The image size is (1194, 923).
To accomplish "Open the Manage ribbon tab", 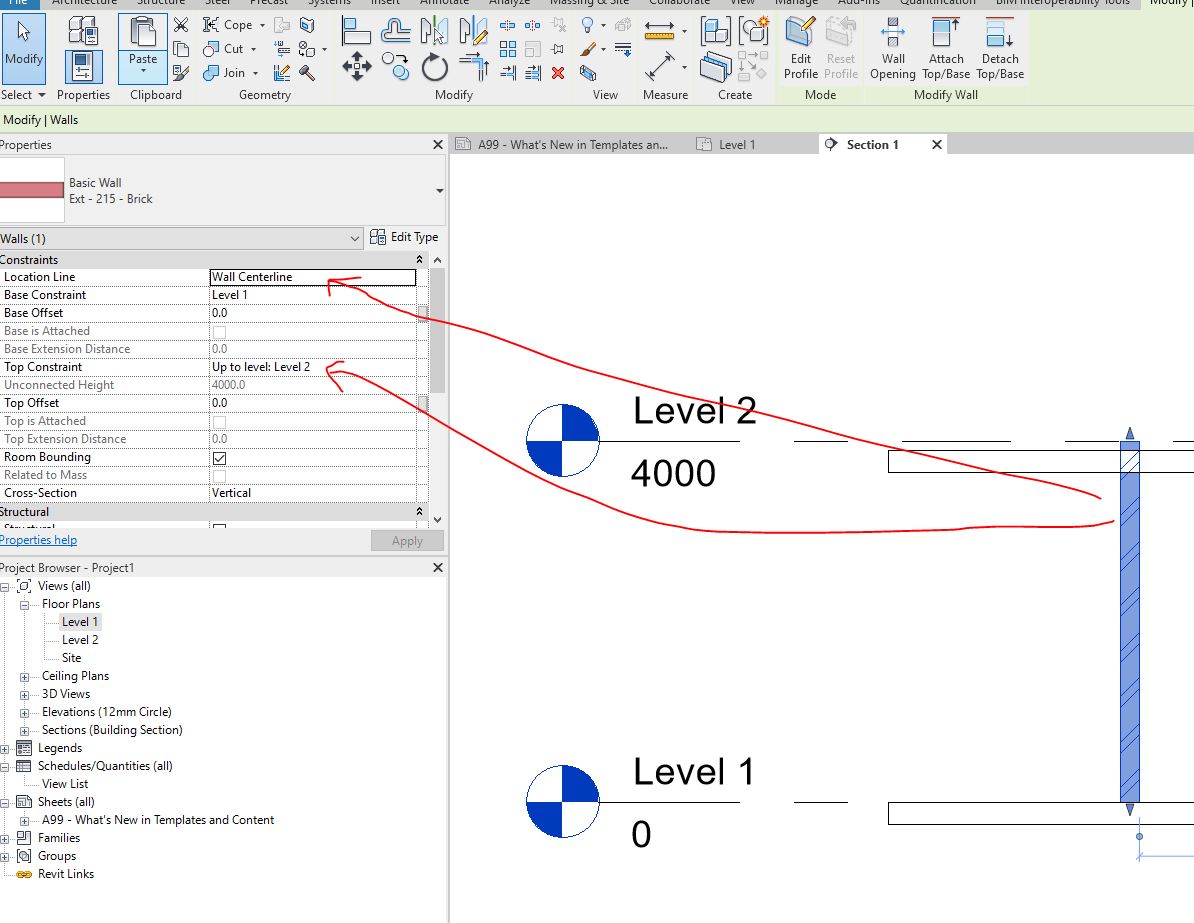I will click(x=796, y=3).
